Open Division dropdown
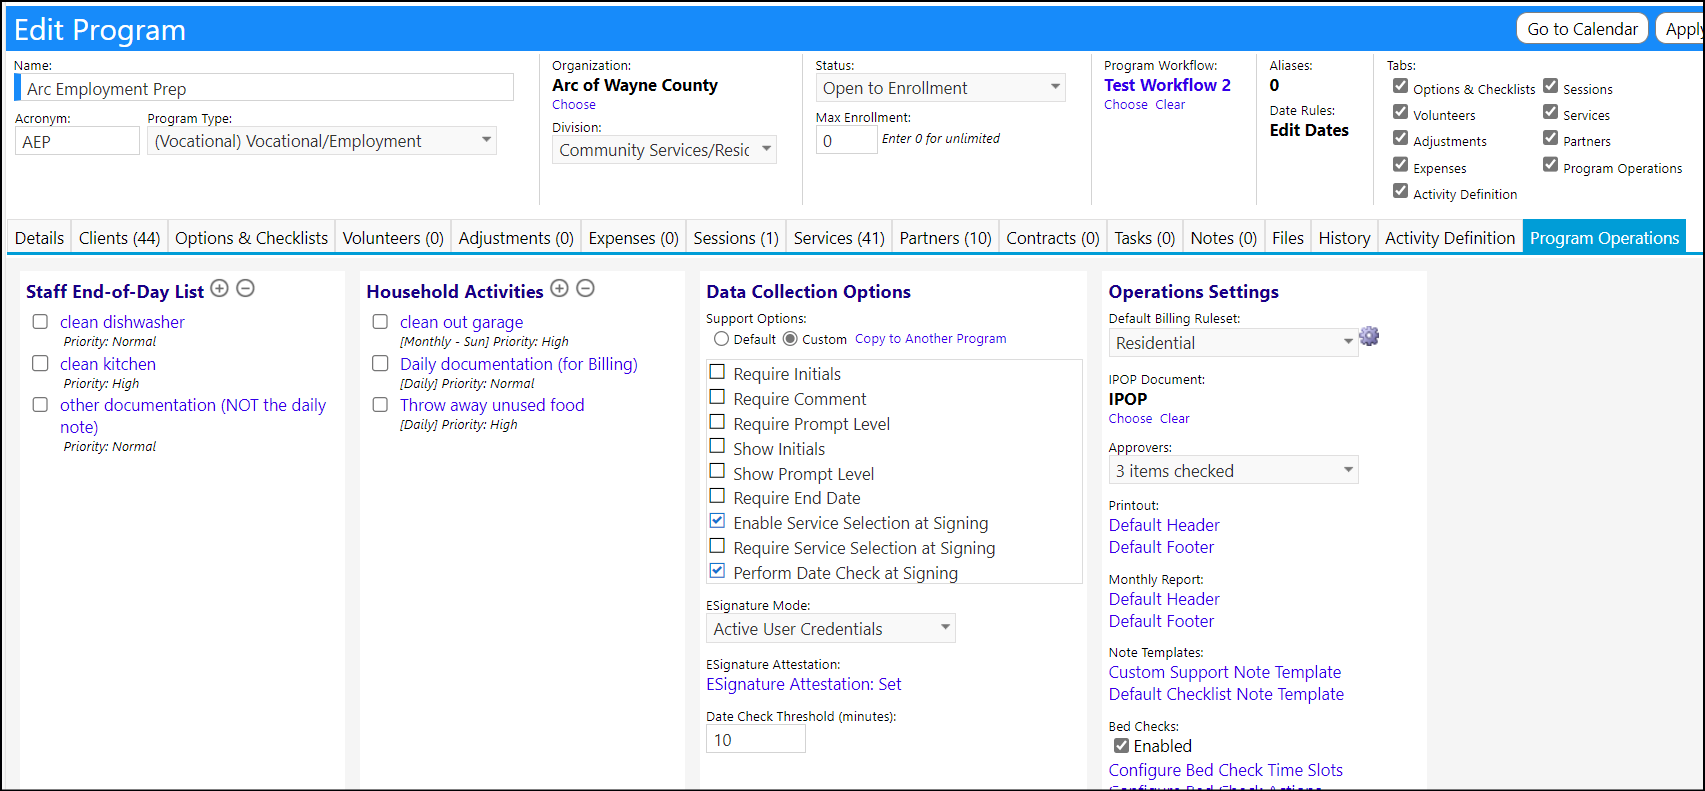Image resolution: width=1705 pixels, height=791 pixels. click(x=664, y=150)
